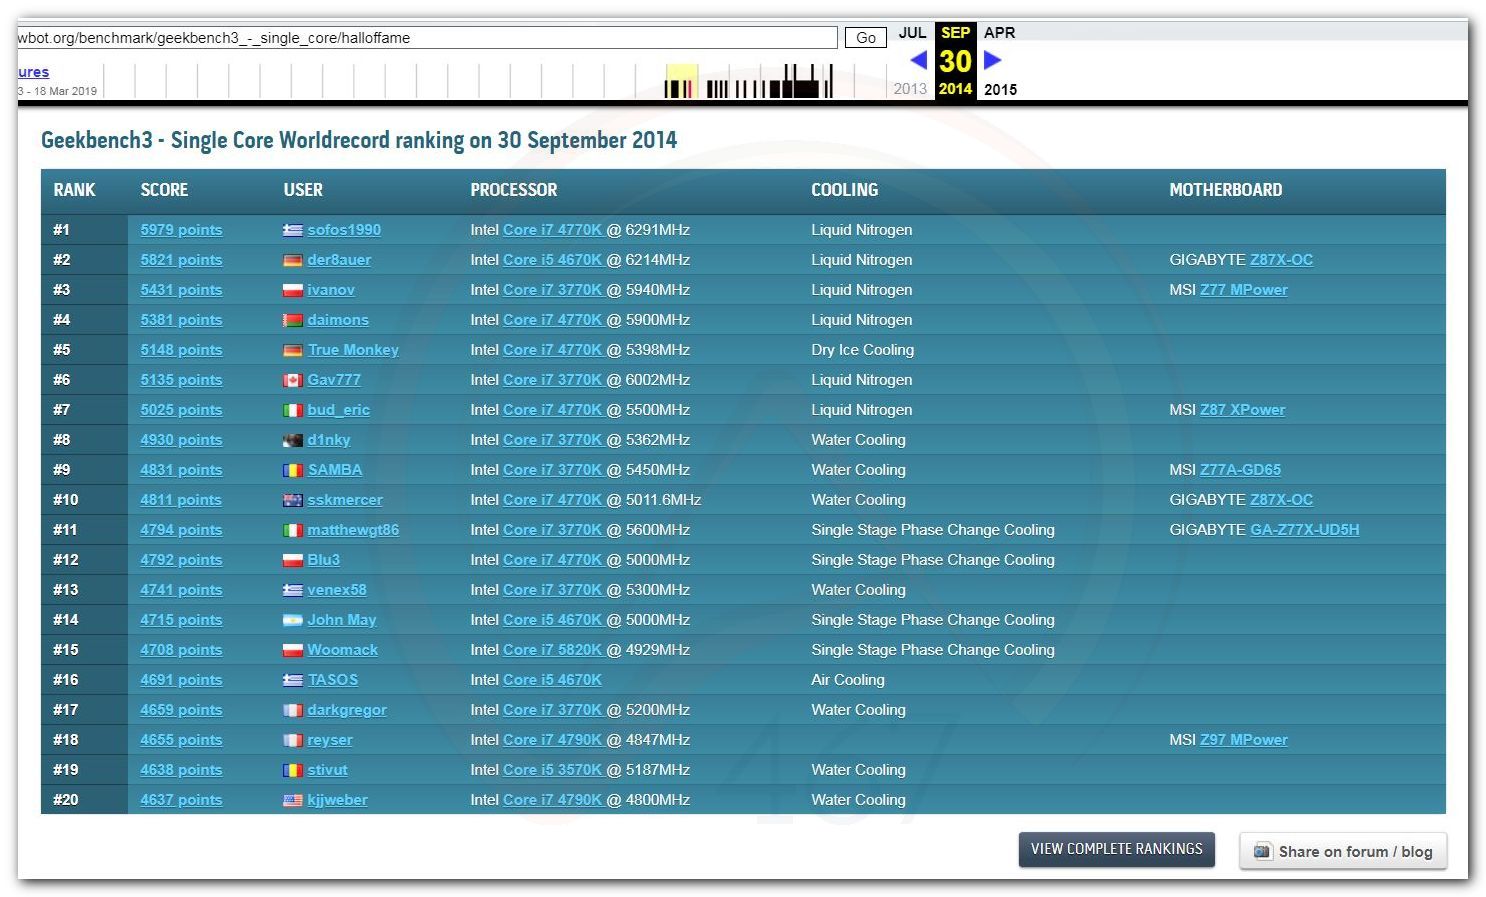Click the Australian flag beside sskmercer

click(x=292, y=500)
